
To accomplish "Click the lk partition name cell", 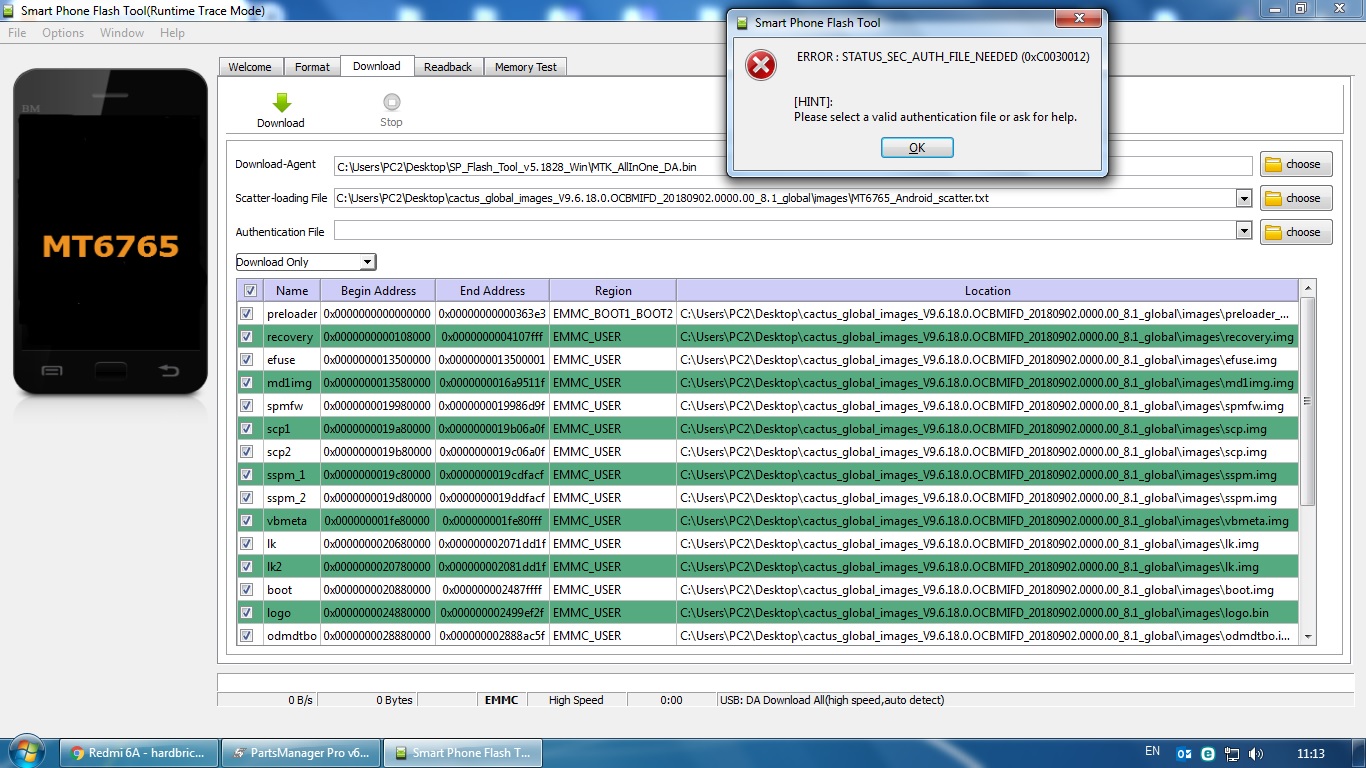I will 292,544.
